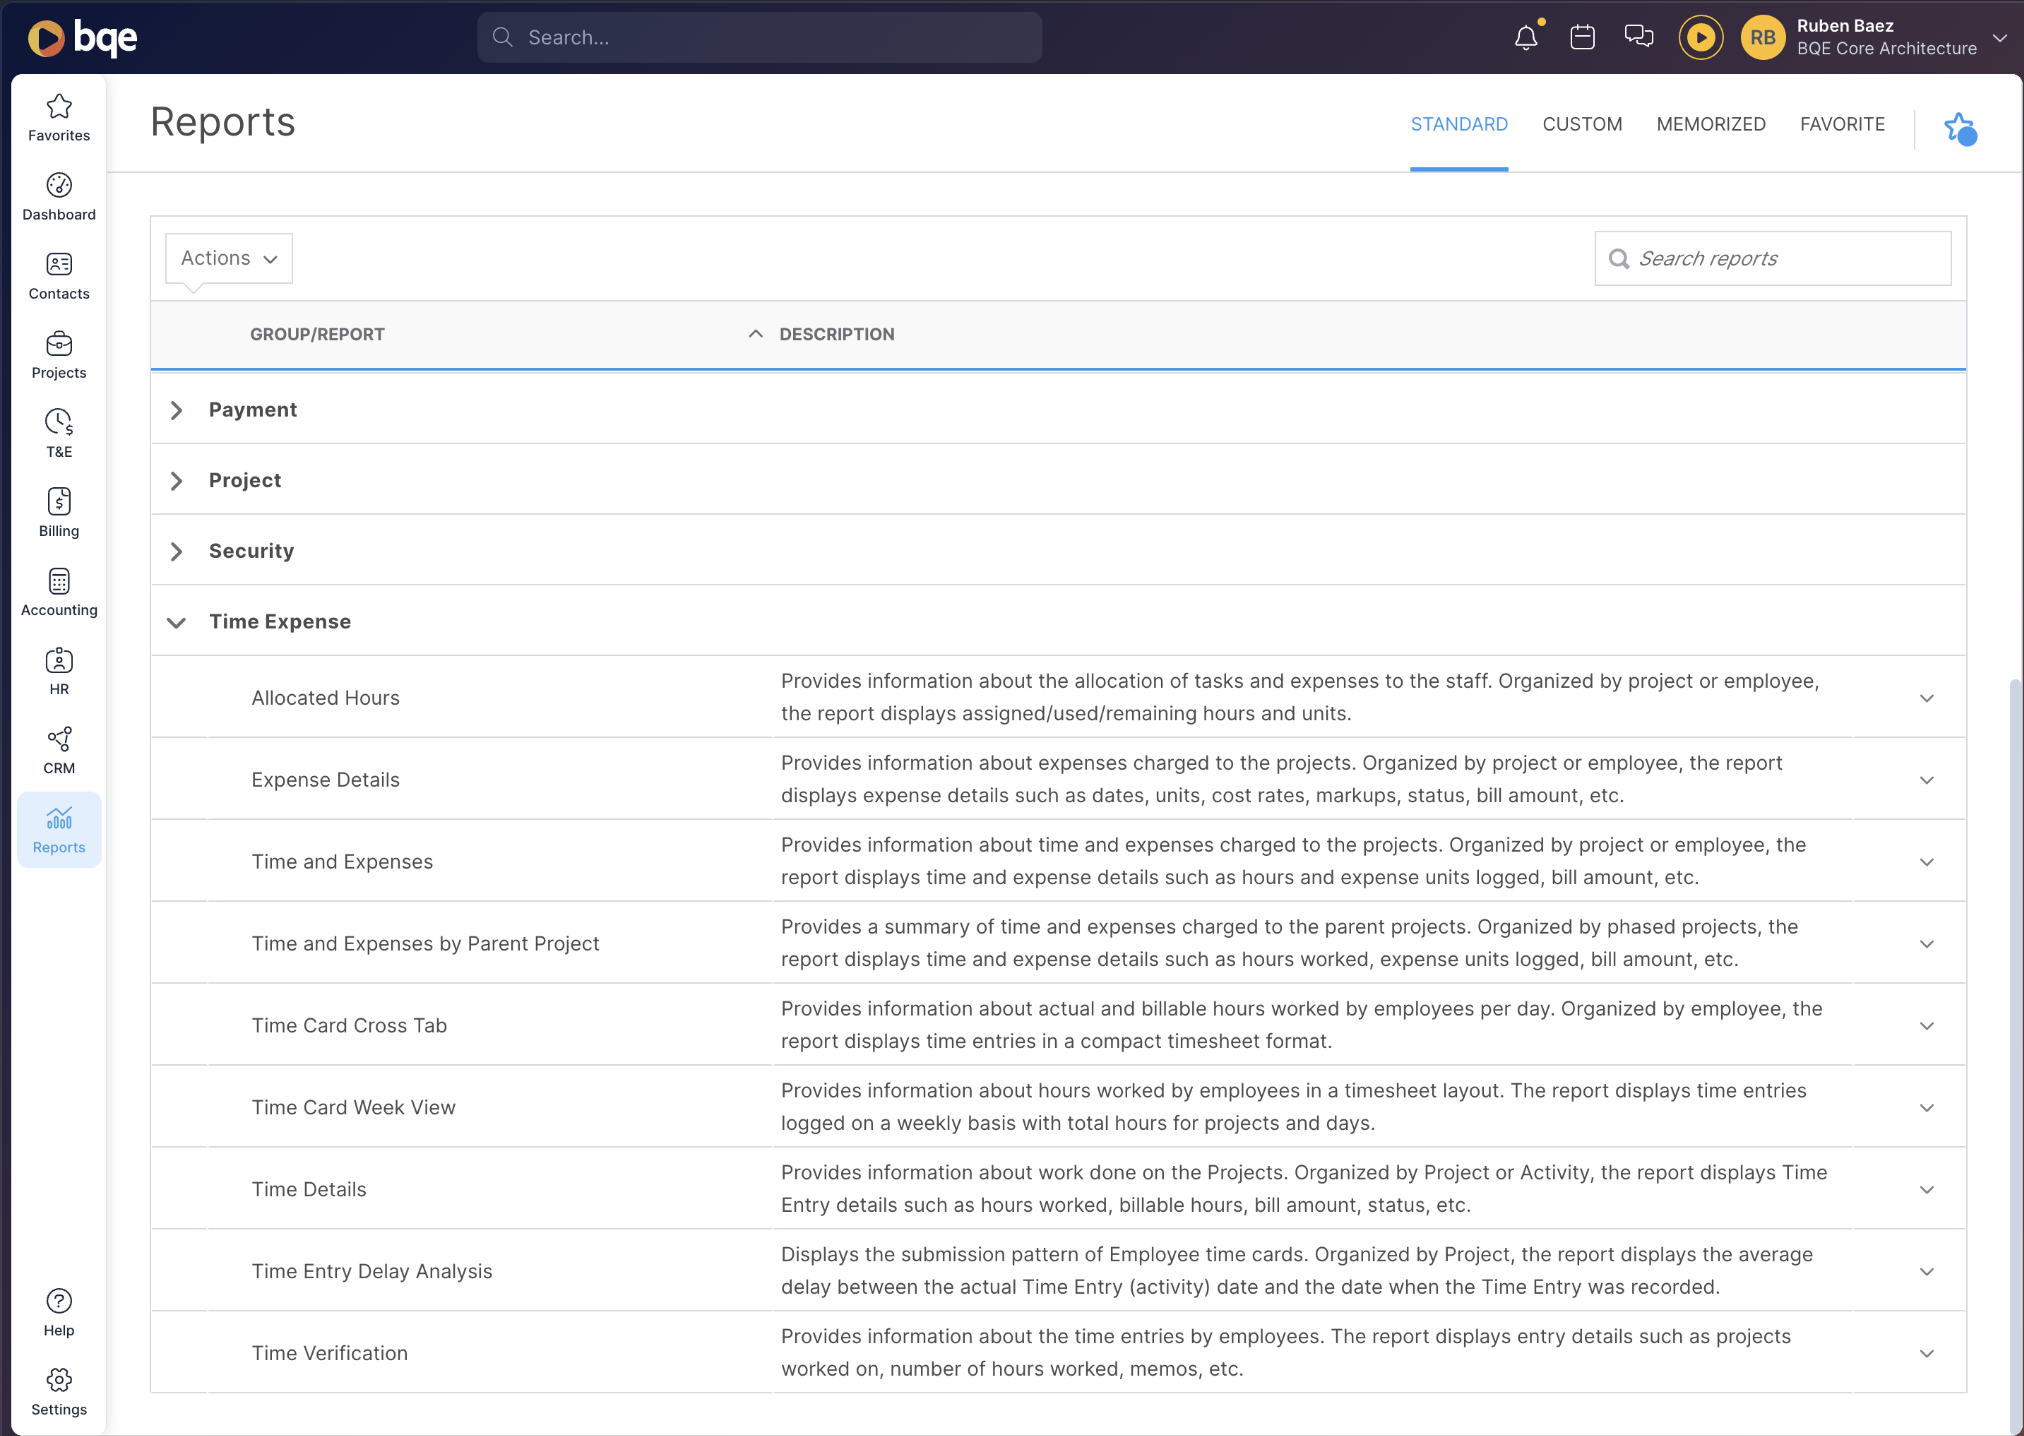Viewport: 2024px width, 1436px height.
Task: Open the Time Details report
Action: [x=309, y=1189]
